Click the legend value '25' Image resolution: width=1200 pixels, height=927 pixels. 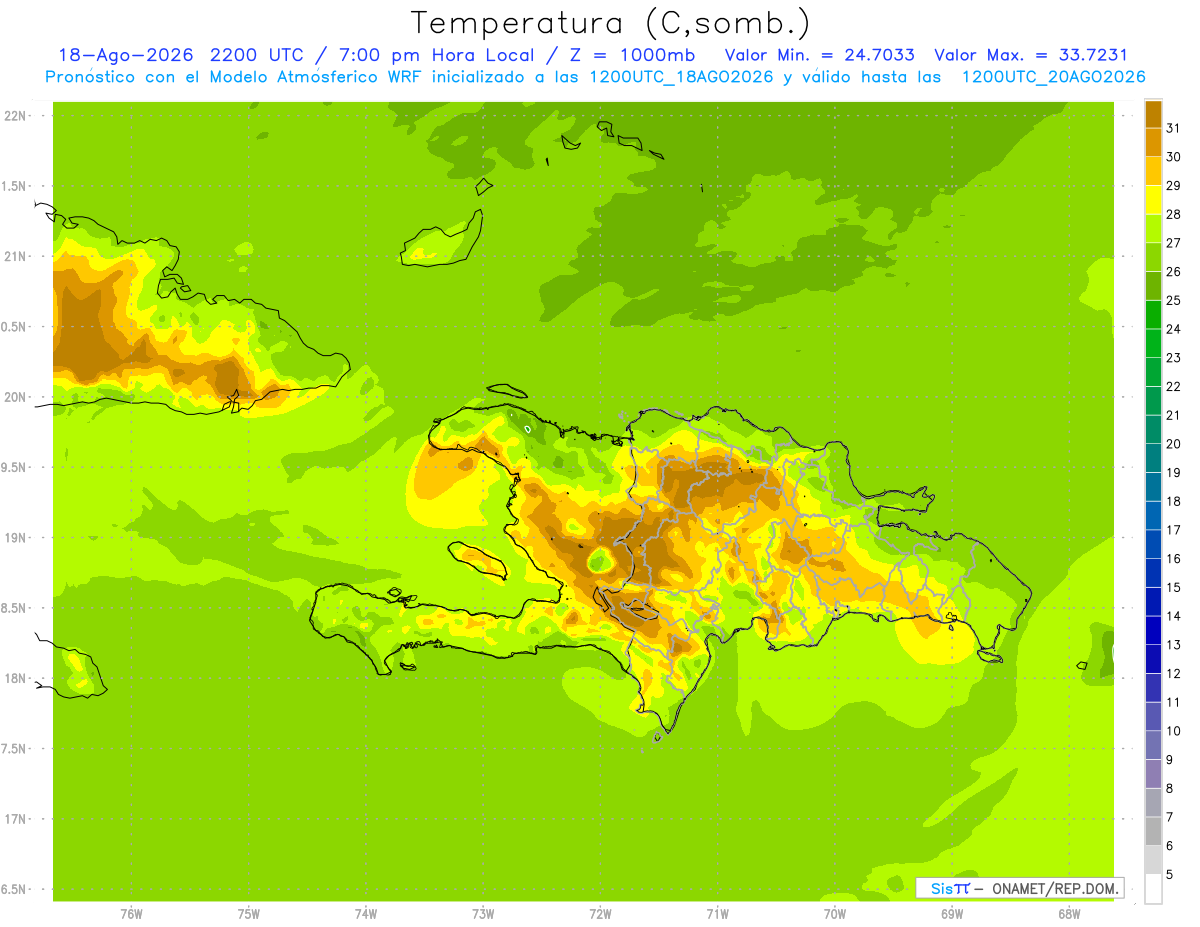(1173, 300)
